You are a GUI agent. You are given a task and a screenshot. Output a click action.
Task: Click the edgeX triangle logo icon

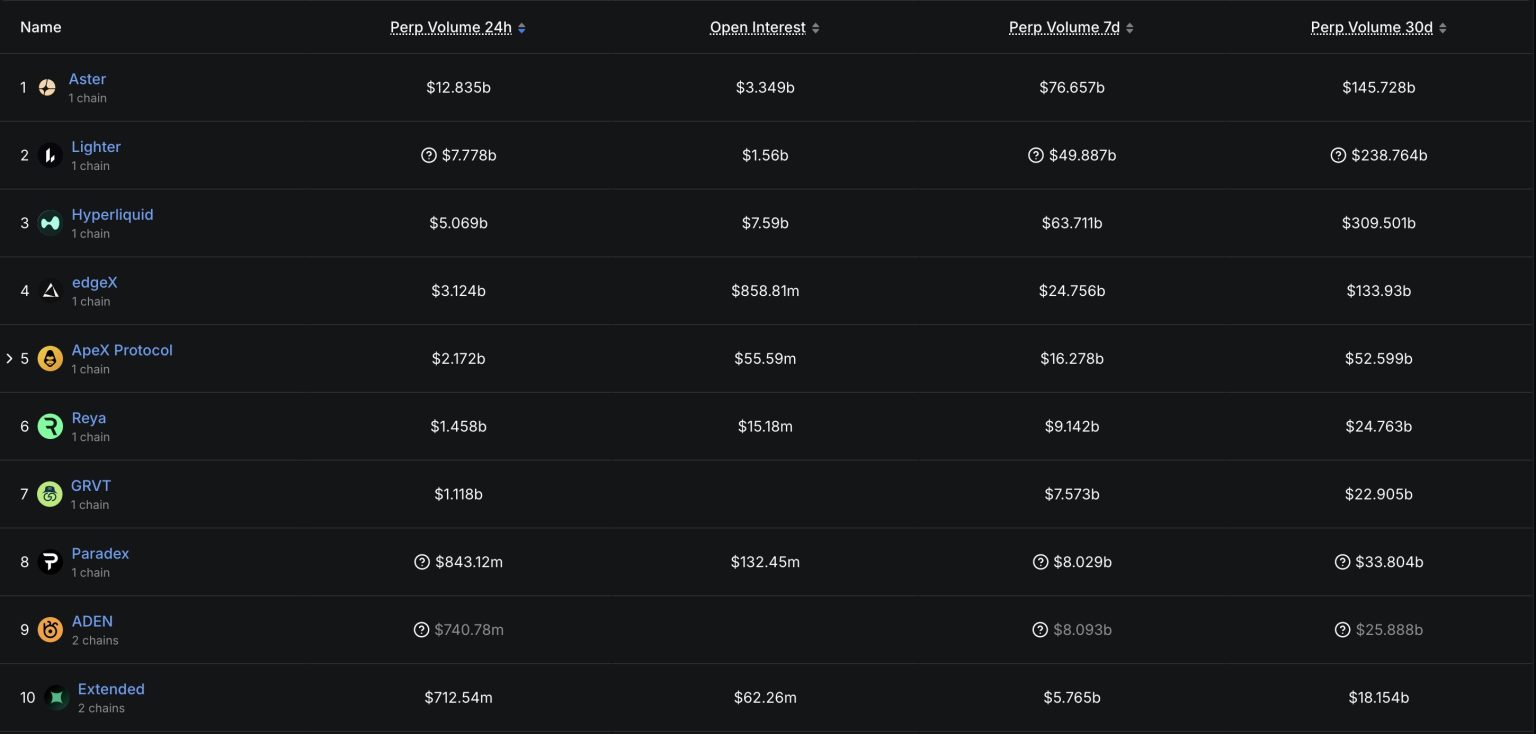(x=50, y=291)
